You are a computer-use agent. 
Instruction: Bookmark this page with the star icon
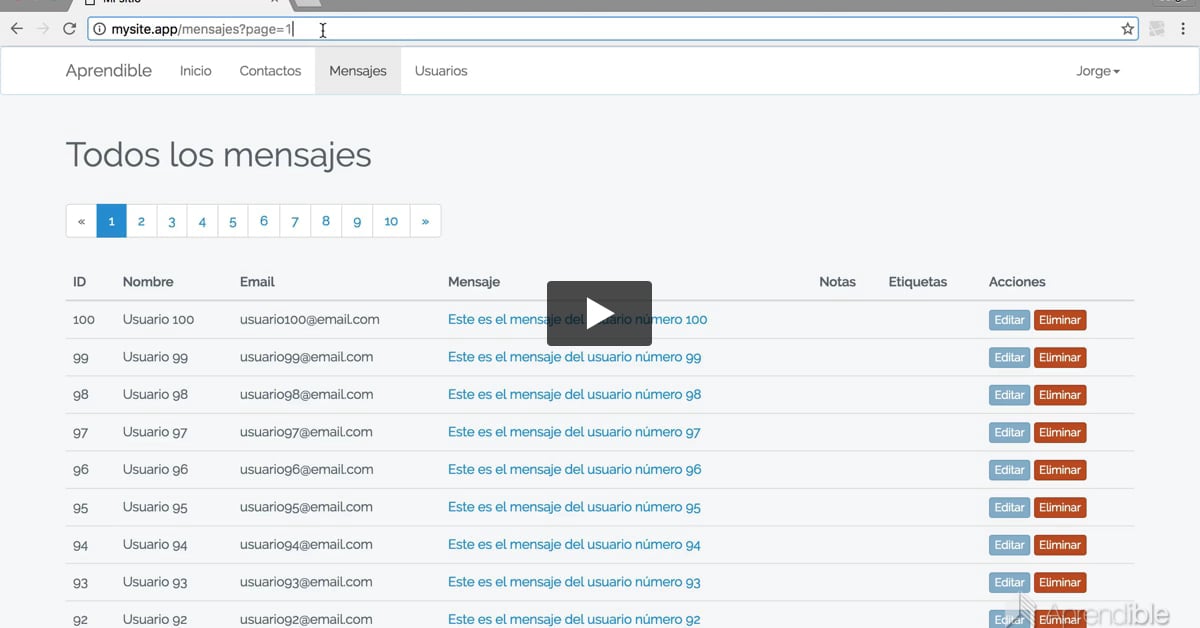coord(1128,29)
